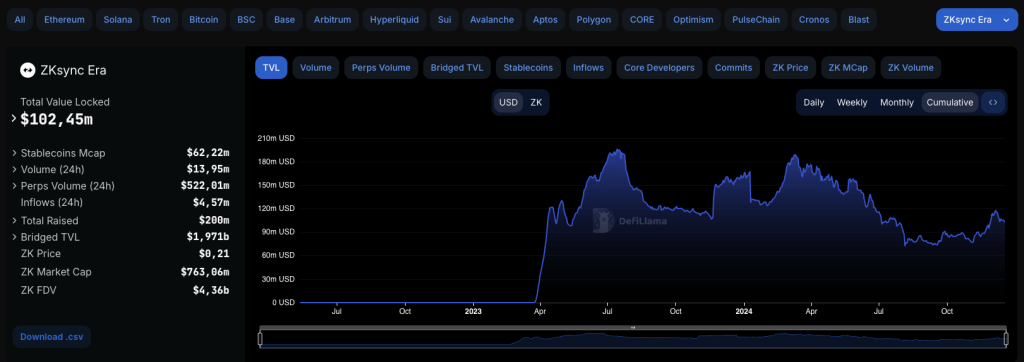Click the ZKsync Era logo icon
1024x362 pixels.
pyautogui.click(x=27, y=71)
